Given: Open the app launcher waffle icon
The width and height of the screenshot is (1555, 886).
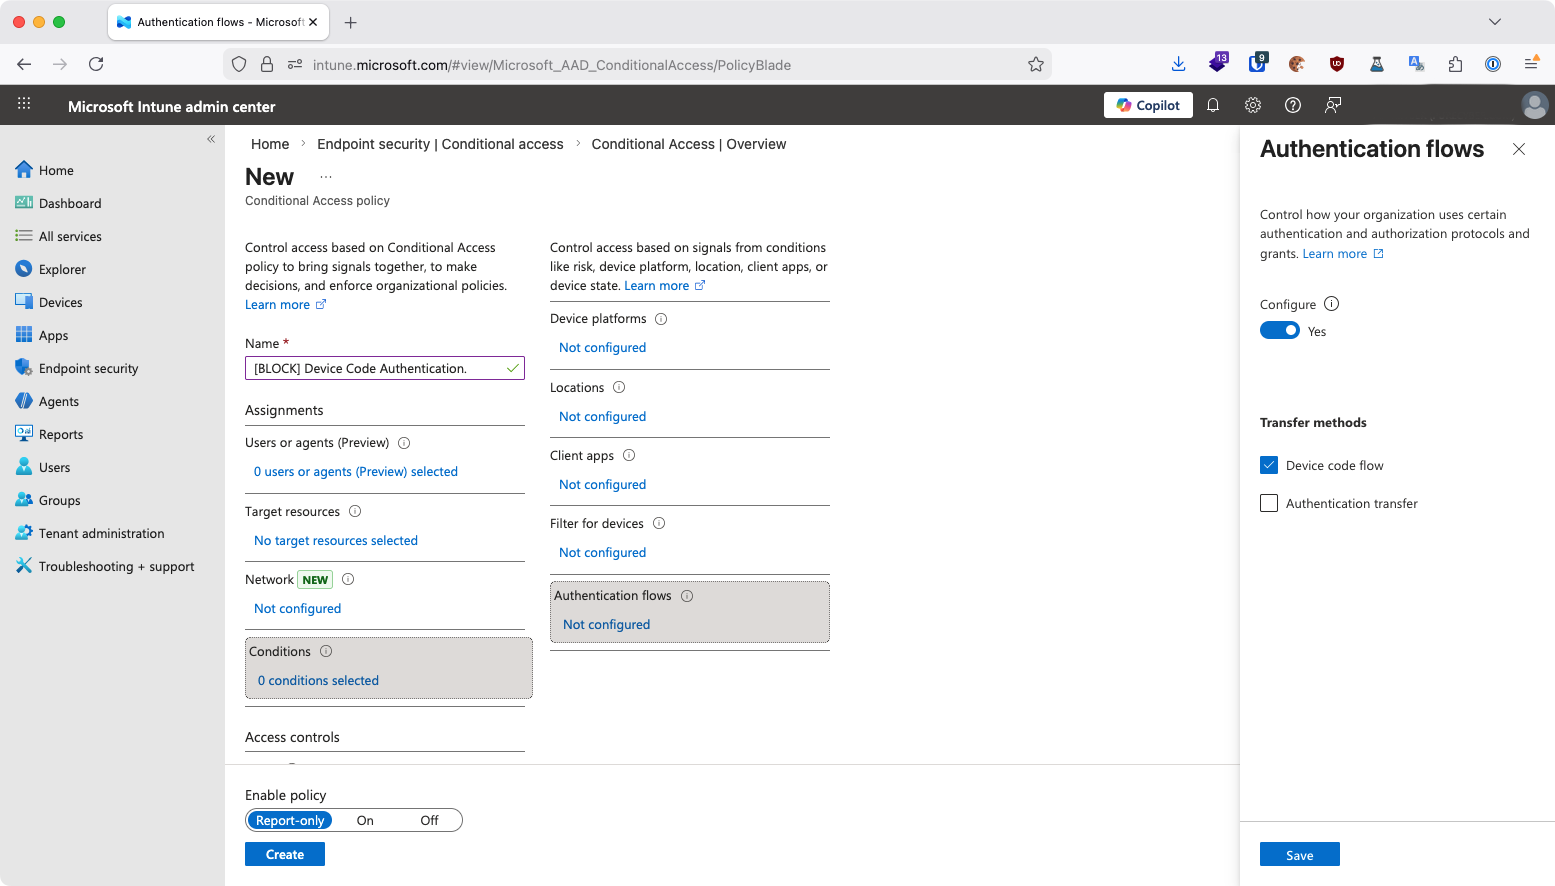Looking at the screenshot, I should [24, 103].
